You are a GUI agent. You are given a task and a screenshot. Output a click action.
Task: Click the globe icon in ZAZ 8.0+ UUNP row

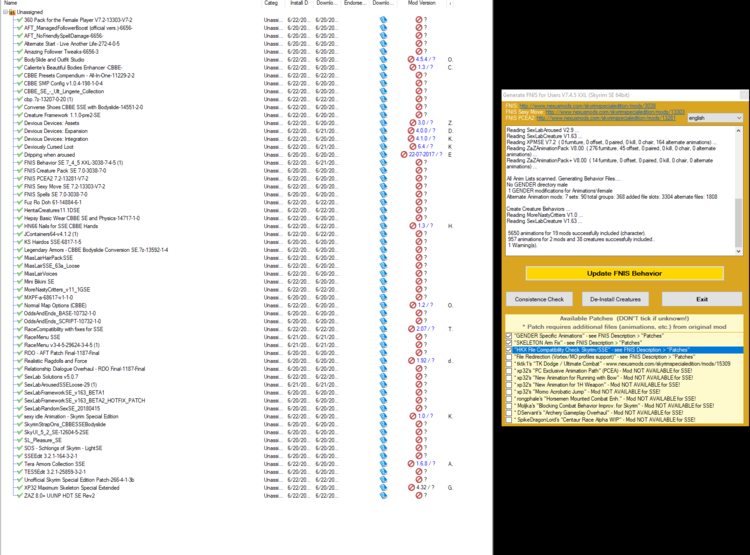[x=383, y=496]
